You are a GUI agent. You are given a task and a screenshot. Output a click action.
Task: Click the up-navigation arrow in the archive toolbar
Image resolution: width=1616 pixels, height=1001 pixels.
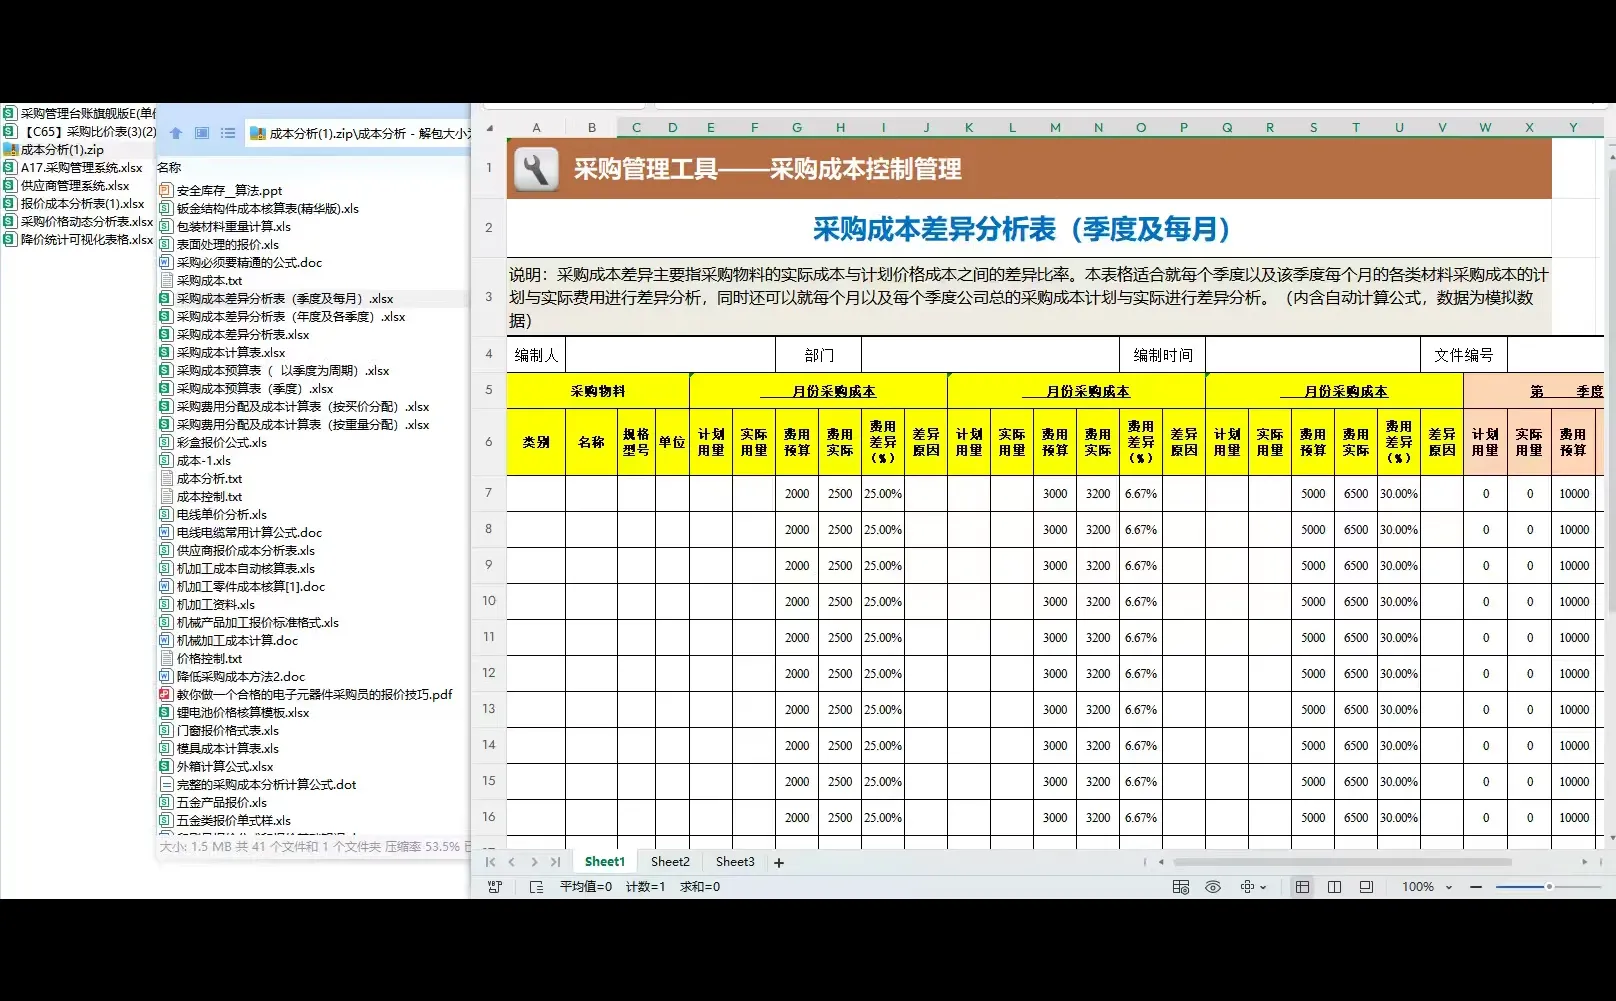176,132
